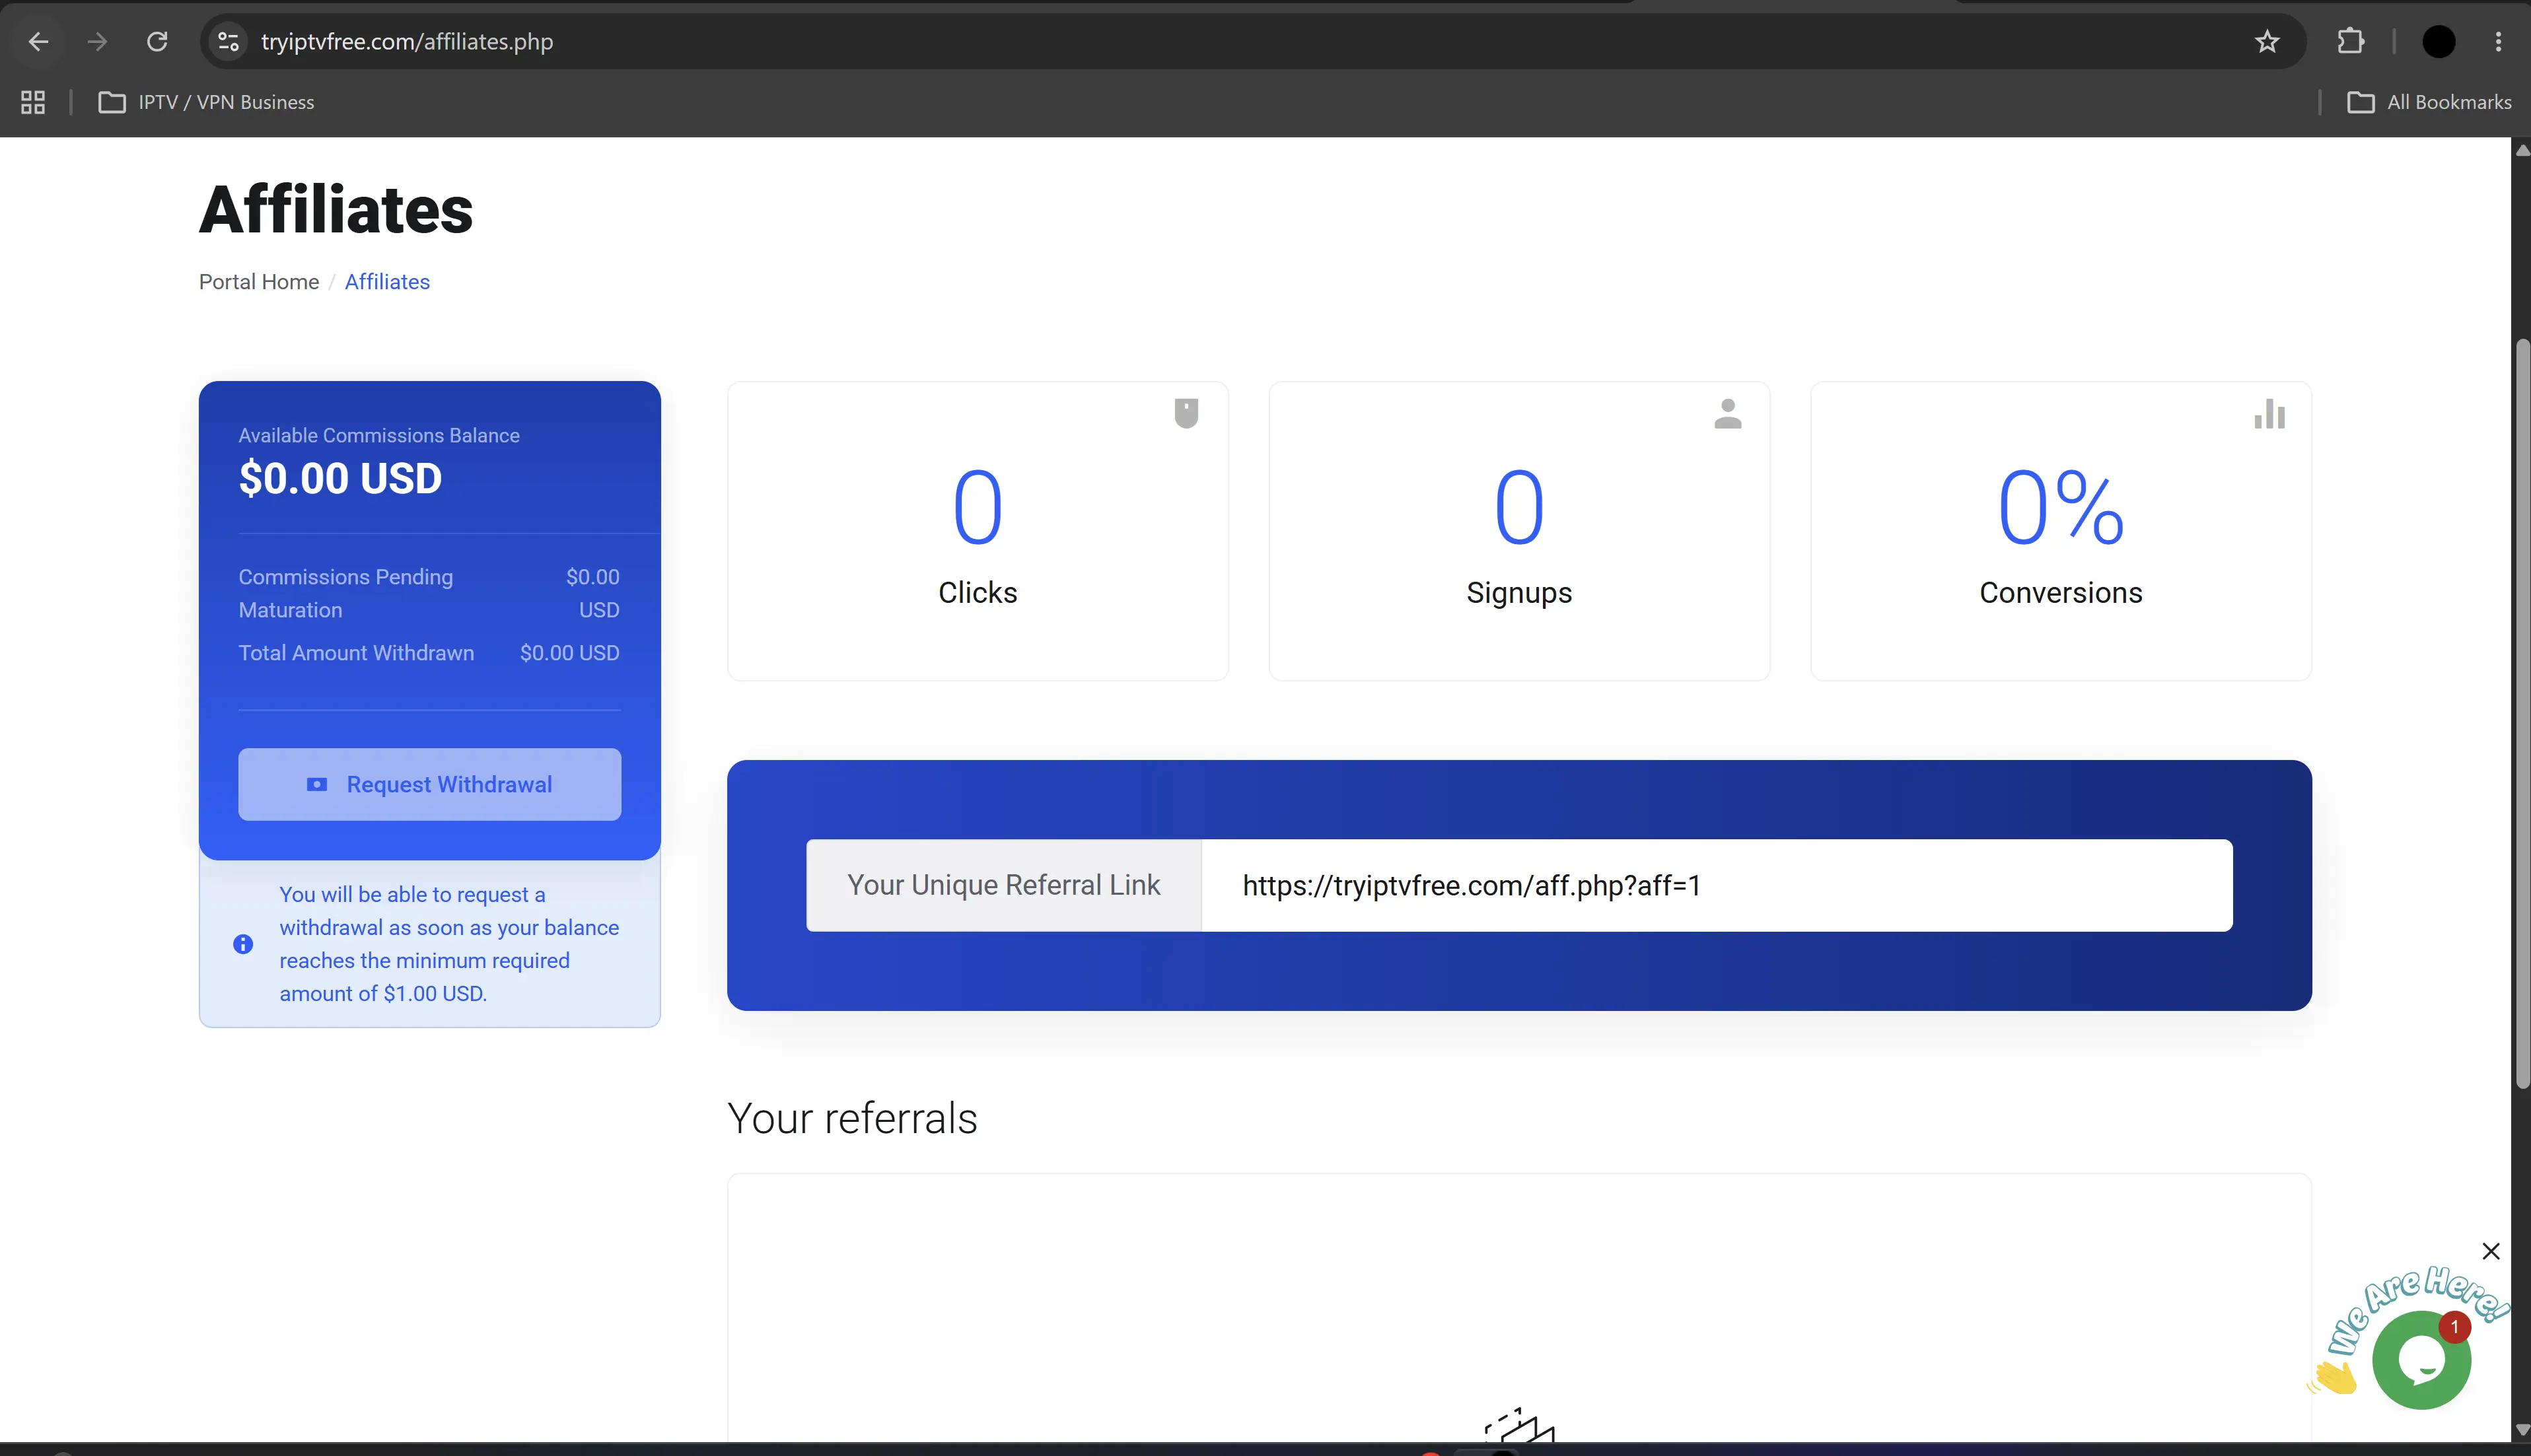Click the Your Unique Referral Link label
This screenshot has height=1456, width=2531.
[1004, 885]
